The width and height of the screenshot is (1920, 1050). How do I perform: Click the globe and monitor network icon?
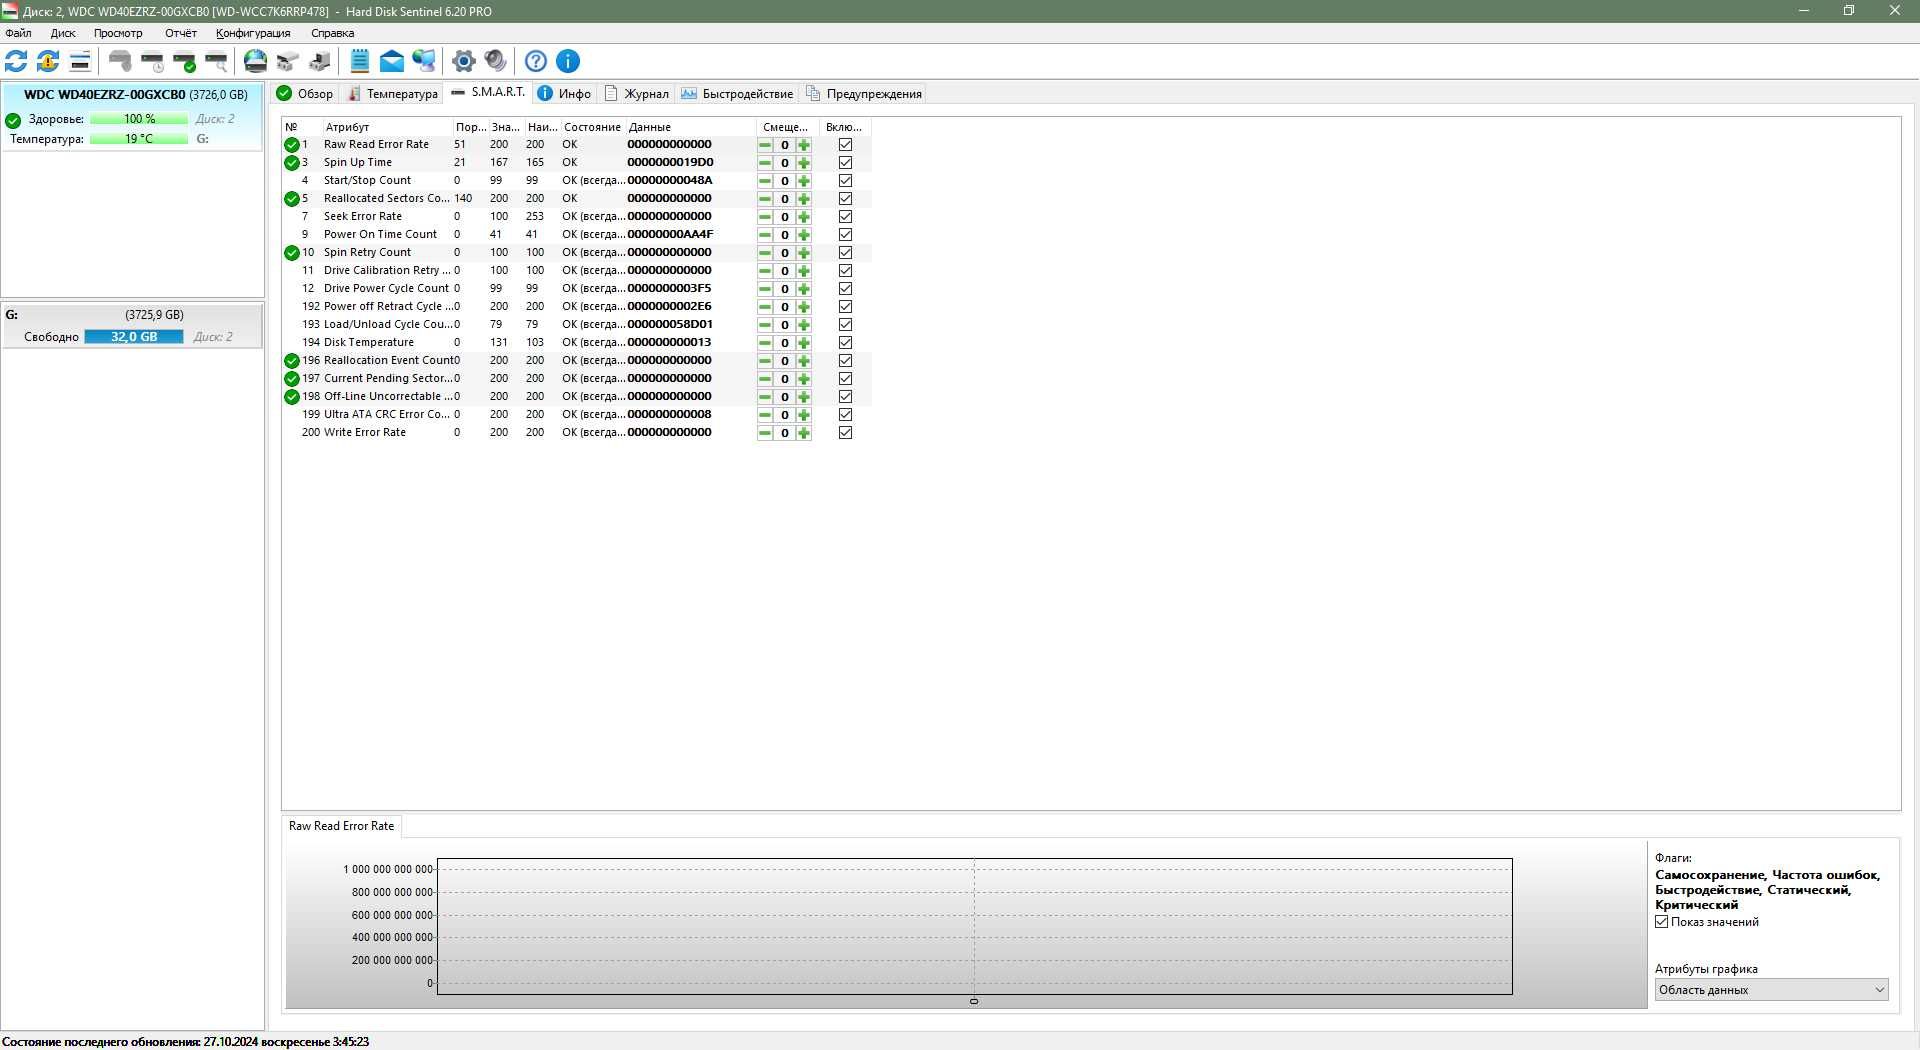click(424, 61)
